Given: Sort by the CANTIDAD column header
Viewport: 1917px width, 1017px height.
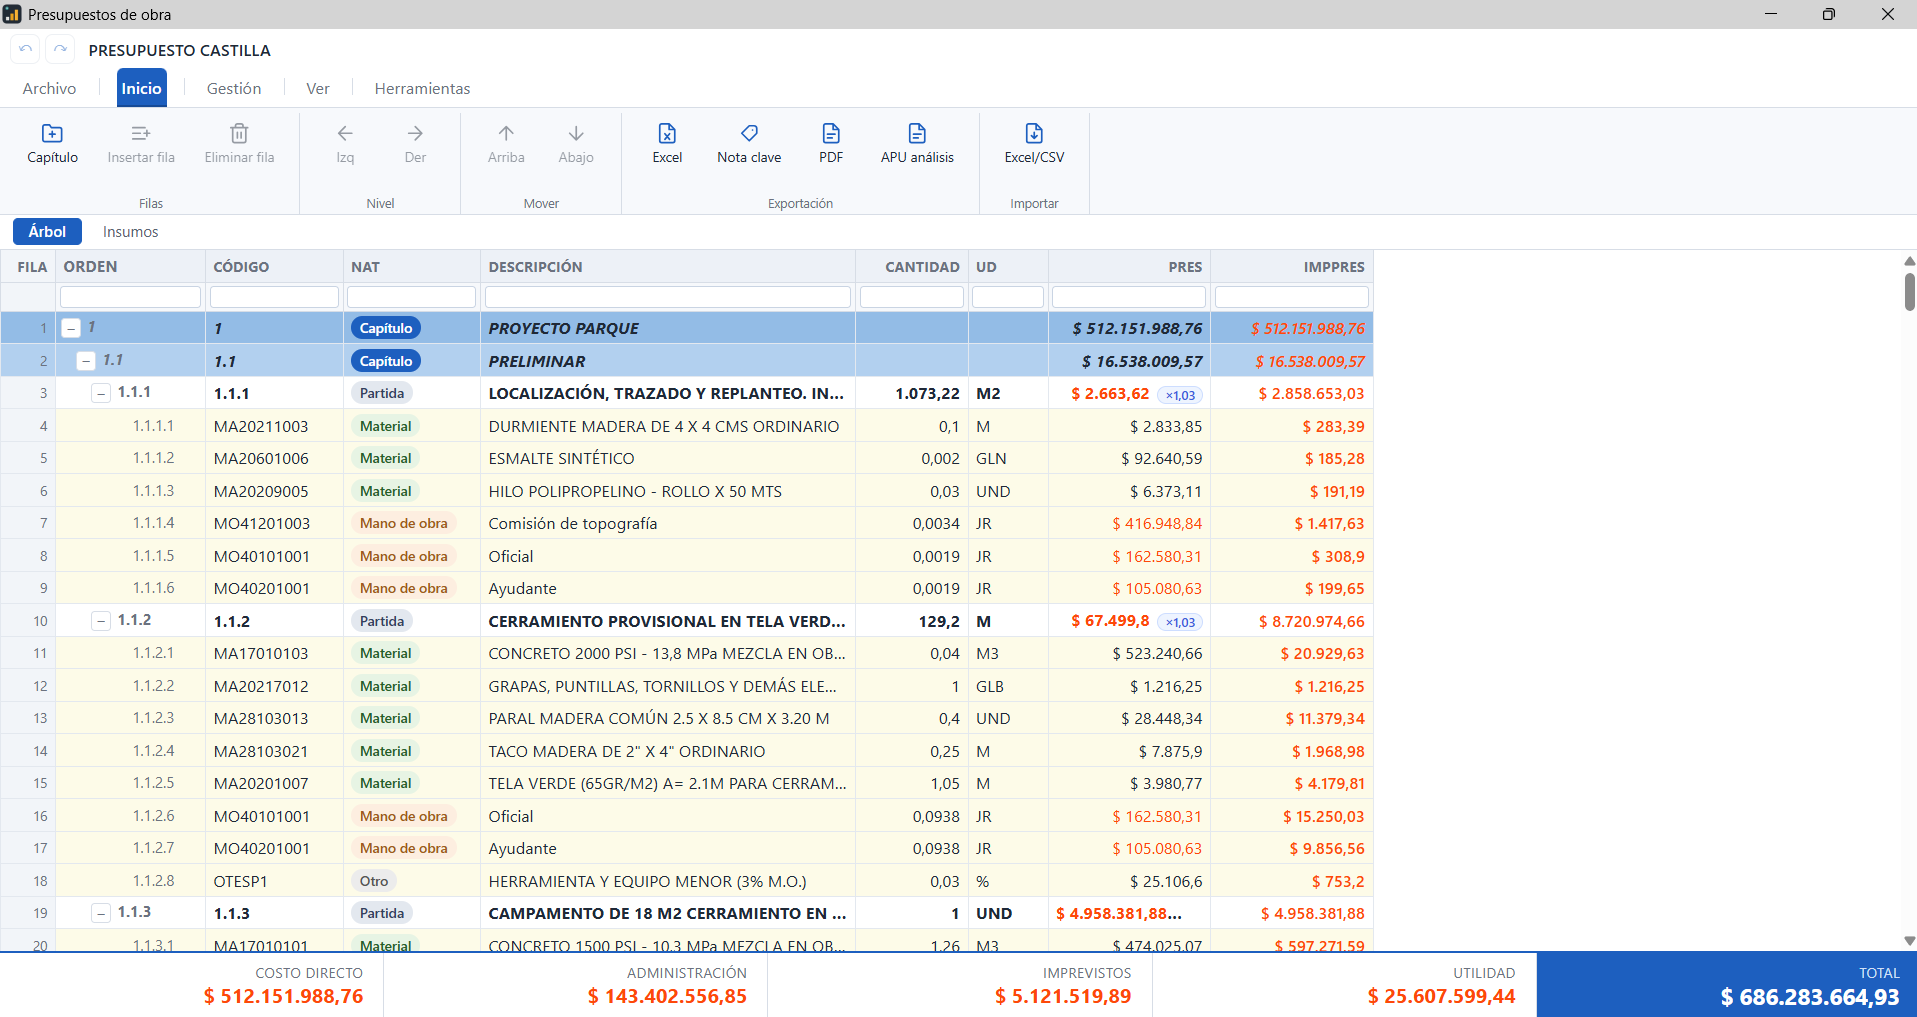Looking at the screenshot, I should [912, 266].
